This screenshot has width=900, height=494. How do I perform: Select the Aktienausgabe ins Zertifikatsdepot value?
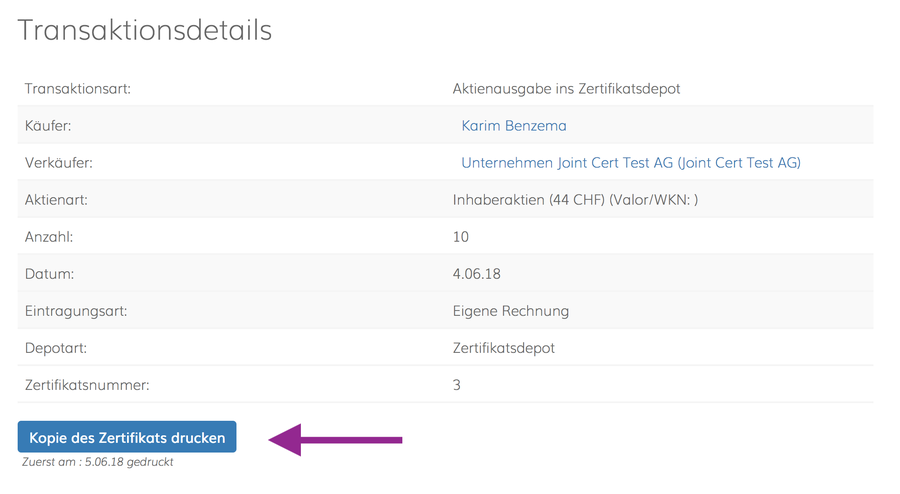(566, 89)
